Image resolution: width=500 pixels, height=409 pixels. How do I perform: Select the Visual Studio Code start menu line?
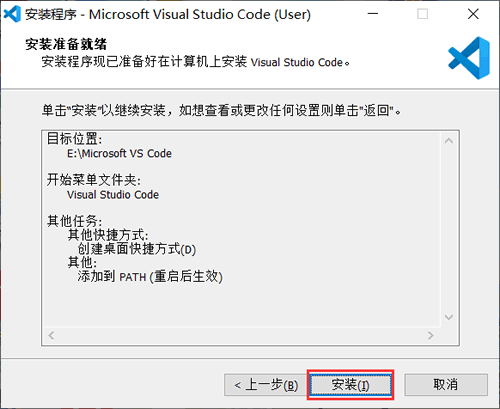click(x=113, y=195)
